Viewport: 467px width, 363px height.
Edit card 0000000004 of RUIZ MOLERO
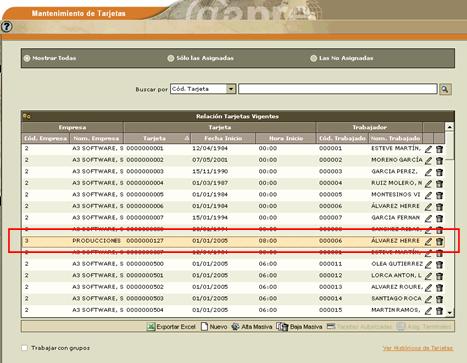[428, 184]
